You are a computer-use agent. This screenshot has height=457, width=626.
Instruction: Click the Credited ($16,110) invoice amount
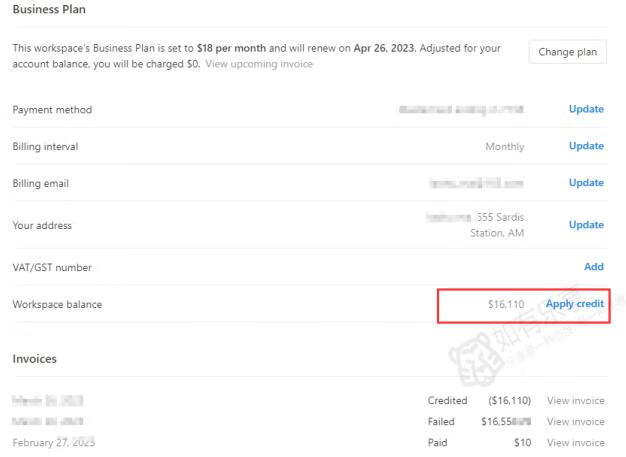[509, 400]
